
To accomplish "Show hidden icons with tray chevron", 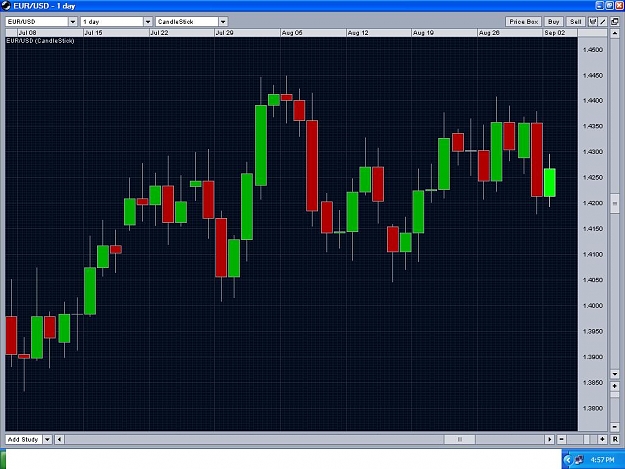I will 567,460.
